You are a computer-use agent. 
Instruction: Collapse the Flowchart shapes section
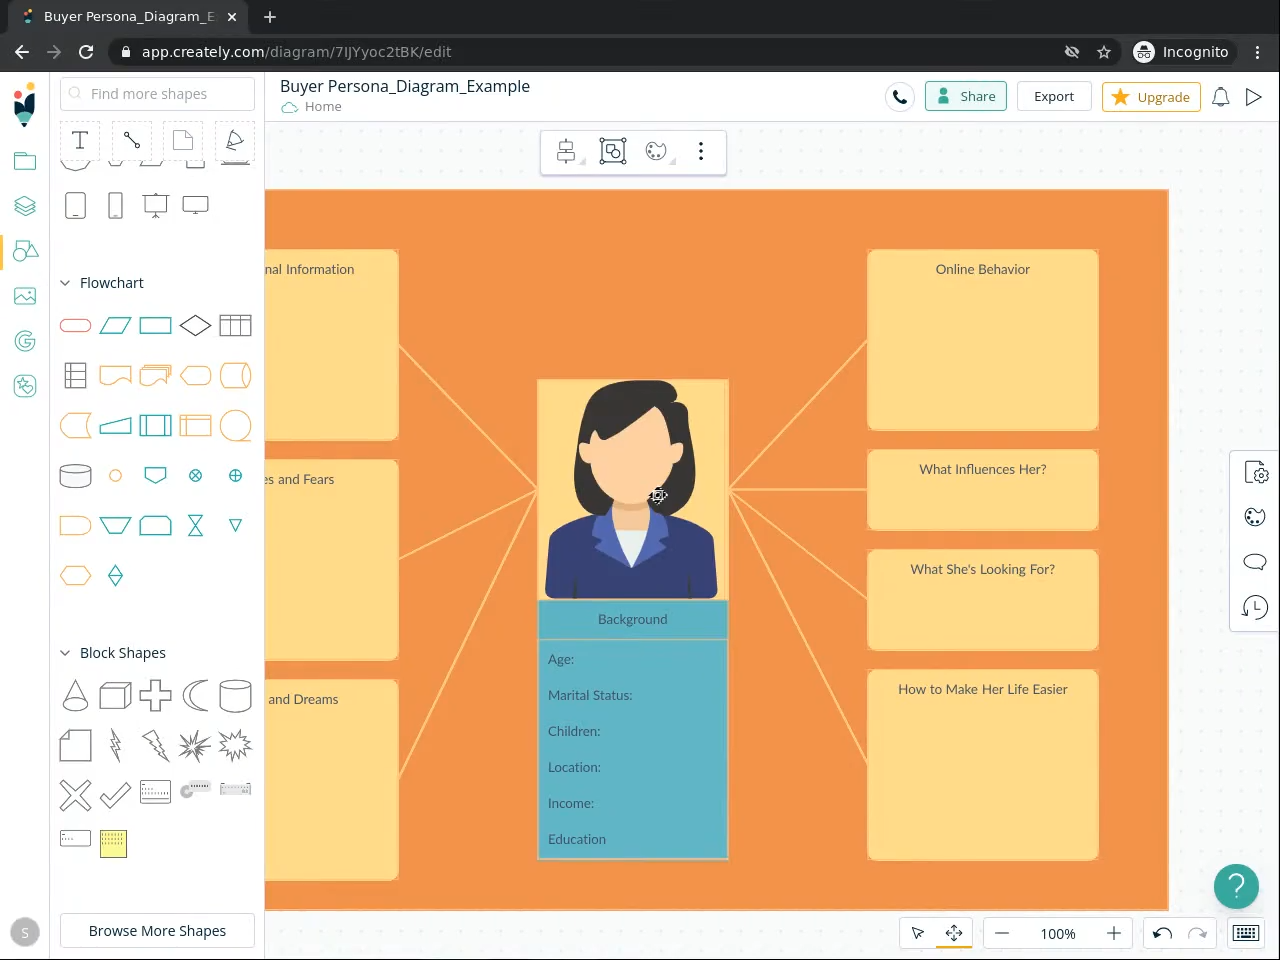click(66, 283)
